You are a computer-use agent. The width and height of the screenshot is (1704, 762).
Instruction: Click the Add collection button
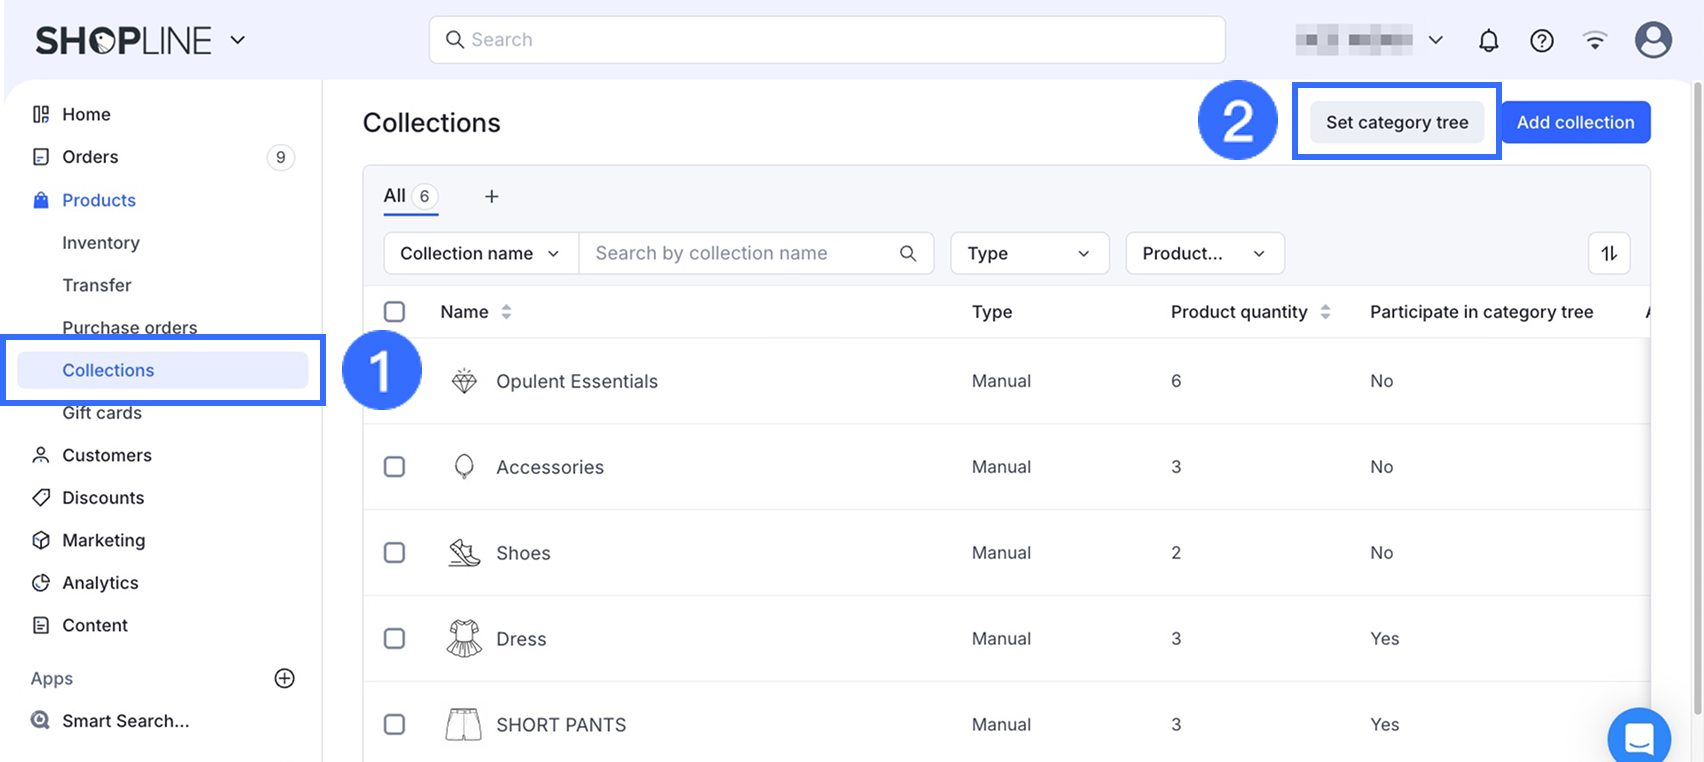1575,122
